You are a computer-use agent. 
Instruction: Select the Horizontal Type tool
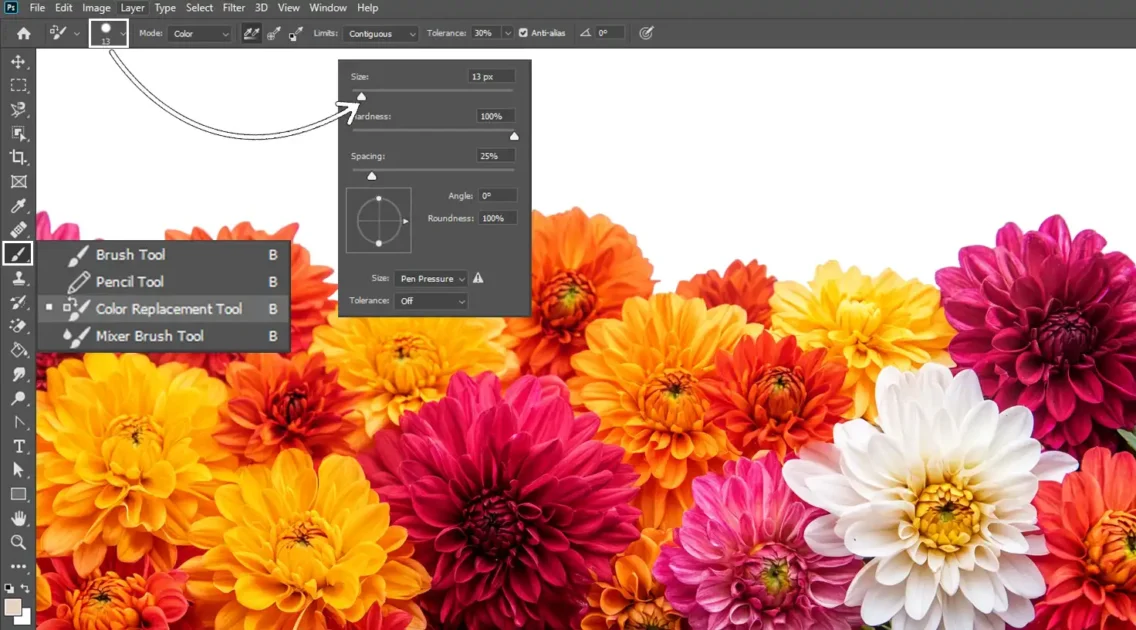[18, 447]
